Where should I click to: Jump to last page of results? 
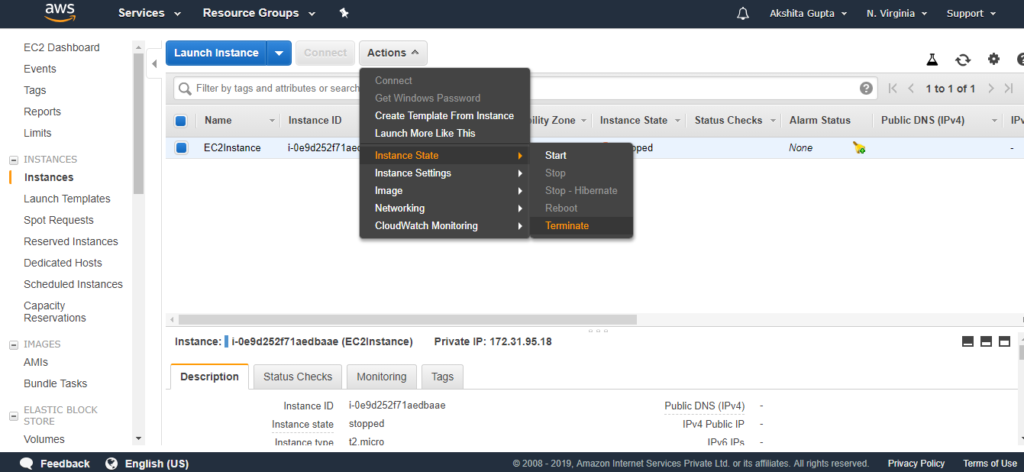pos(1008,88)
